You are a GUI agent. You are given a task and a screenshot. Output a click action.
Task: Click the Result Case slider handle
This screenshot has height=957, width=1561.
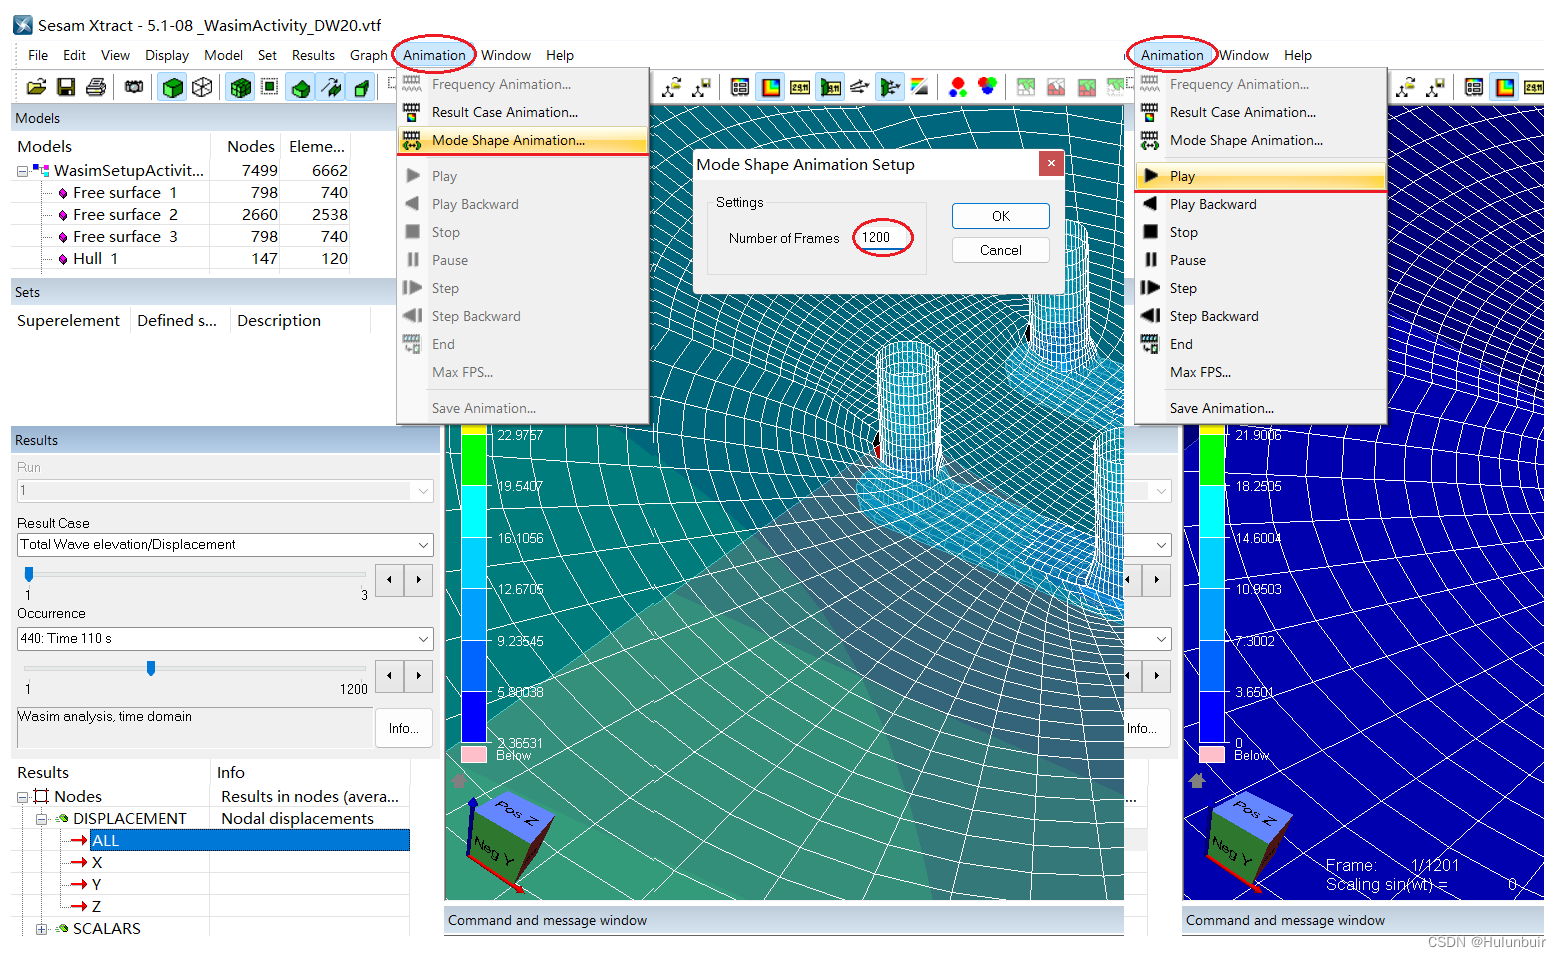[29, 574]
